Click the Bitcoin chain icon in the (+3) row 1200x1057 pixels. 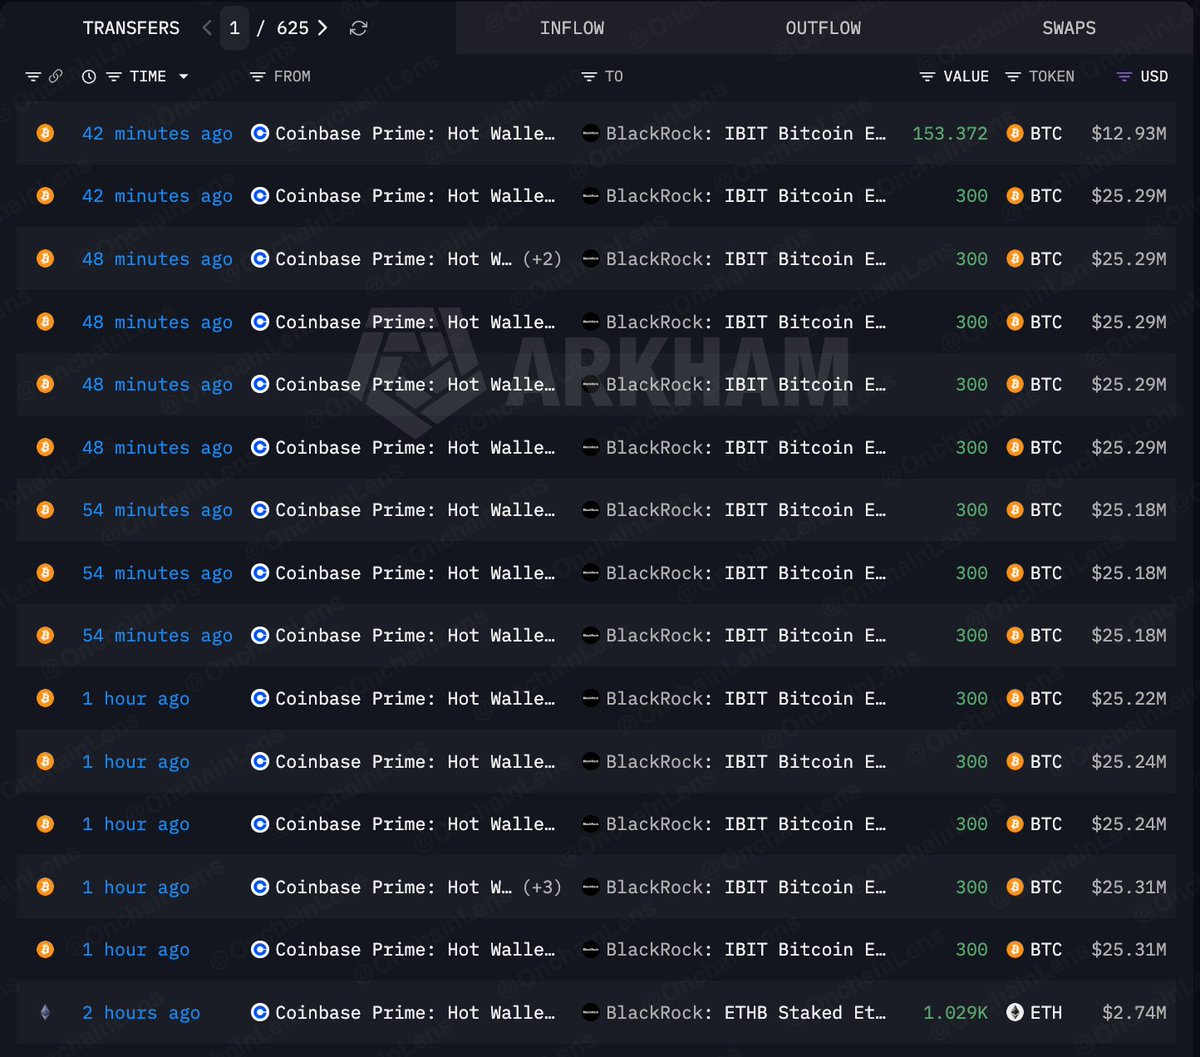point(45,887)
